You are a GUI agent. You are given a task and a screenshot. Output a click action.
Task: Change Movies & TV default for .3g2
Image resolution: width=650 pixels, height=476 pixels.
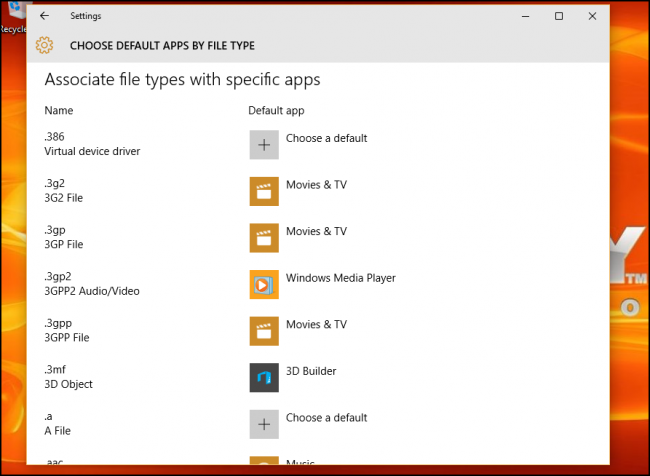tap(316, 185)
